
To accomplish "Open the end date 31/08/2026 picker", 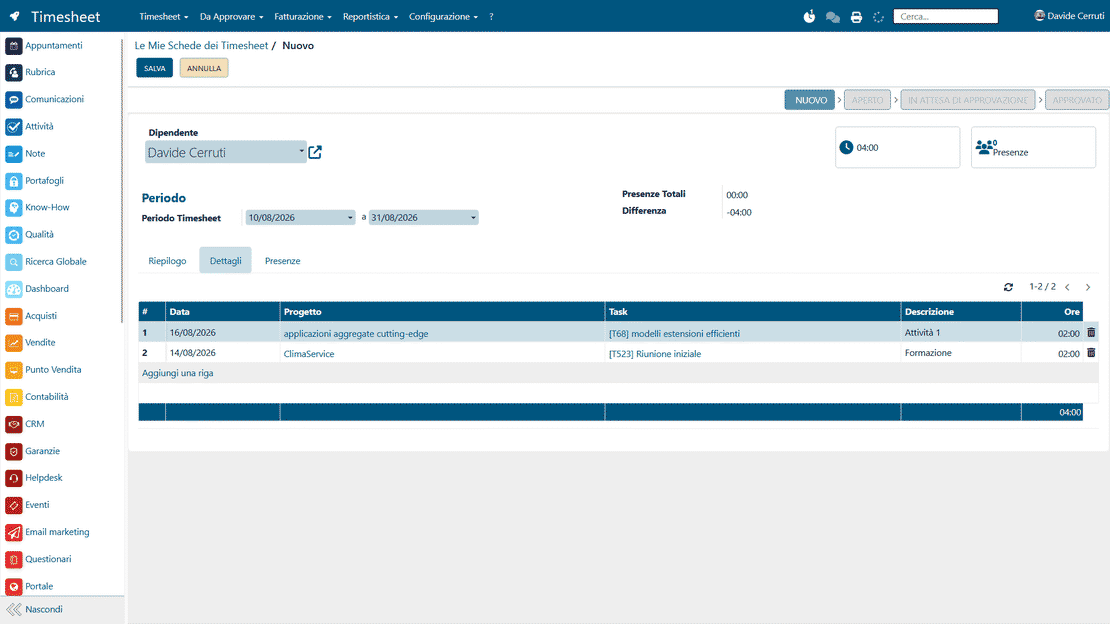I will click(x=423, y=217).
